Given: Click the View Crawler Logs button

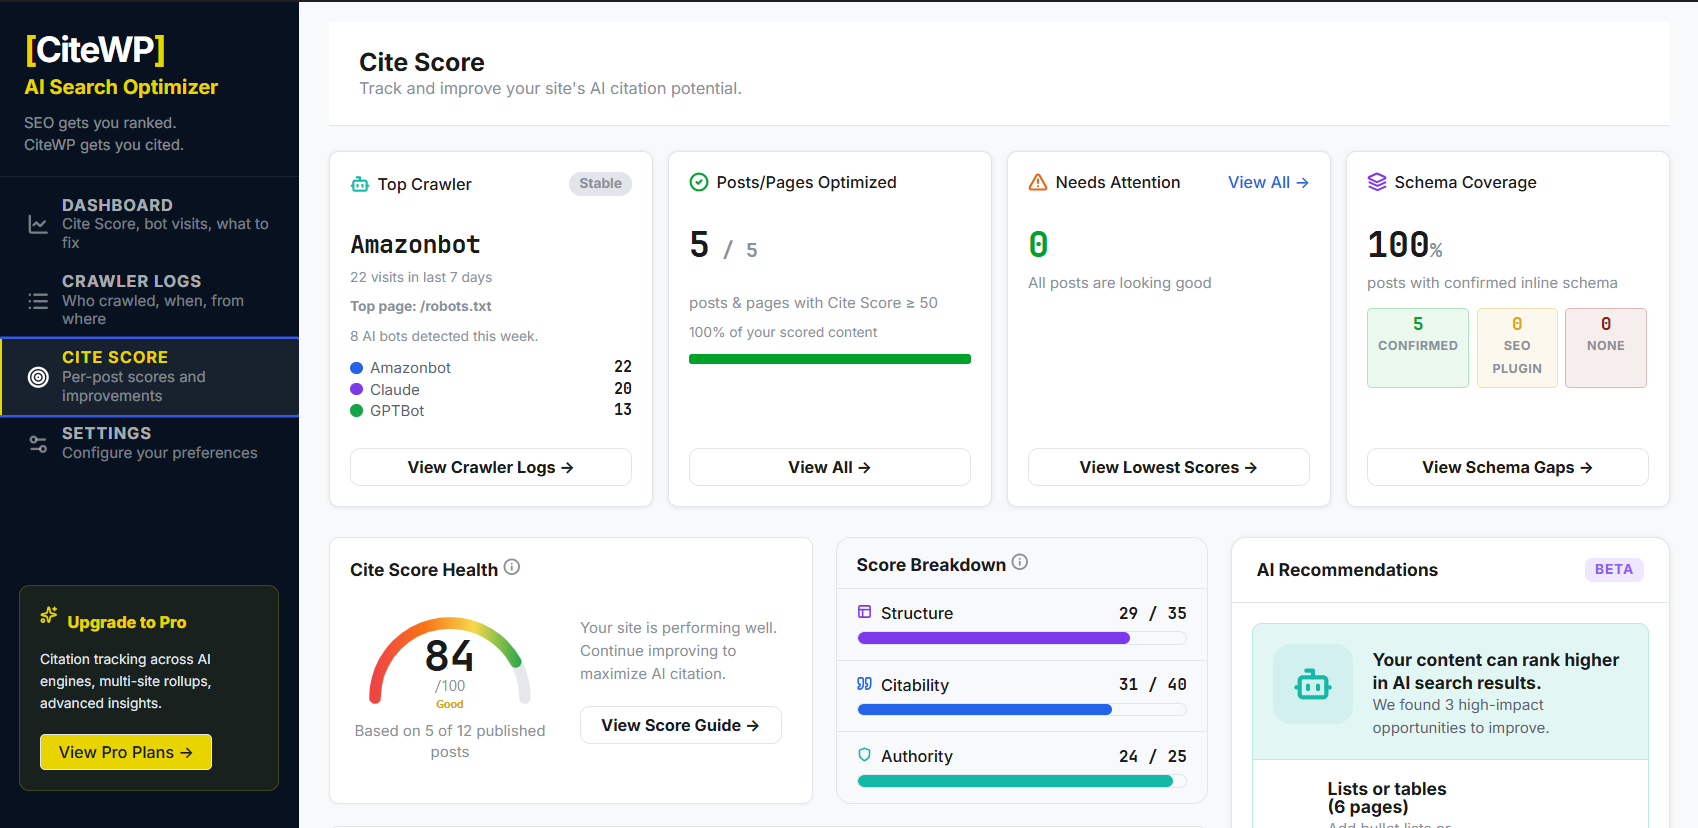Looking at the screenshot, I should pos(491,467).
